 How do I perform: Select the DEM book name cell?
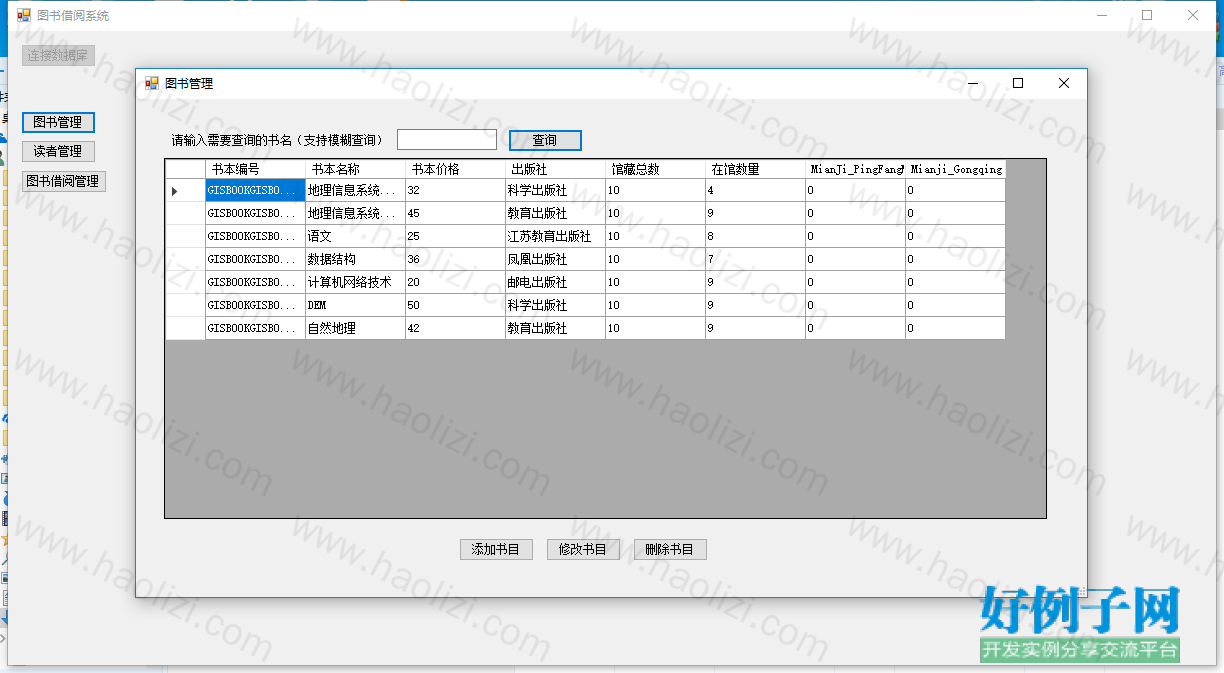[355, 305]
